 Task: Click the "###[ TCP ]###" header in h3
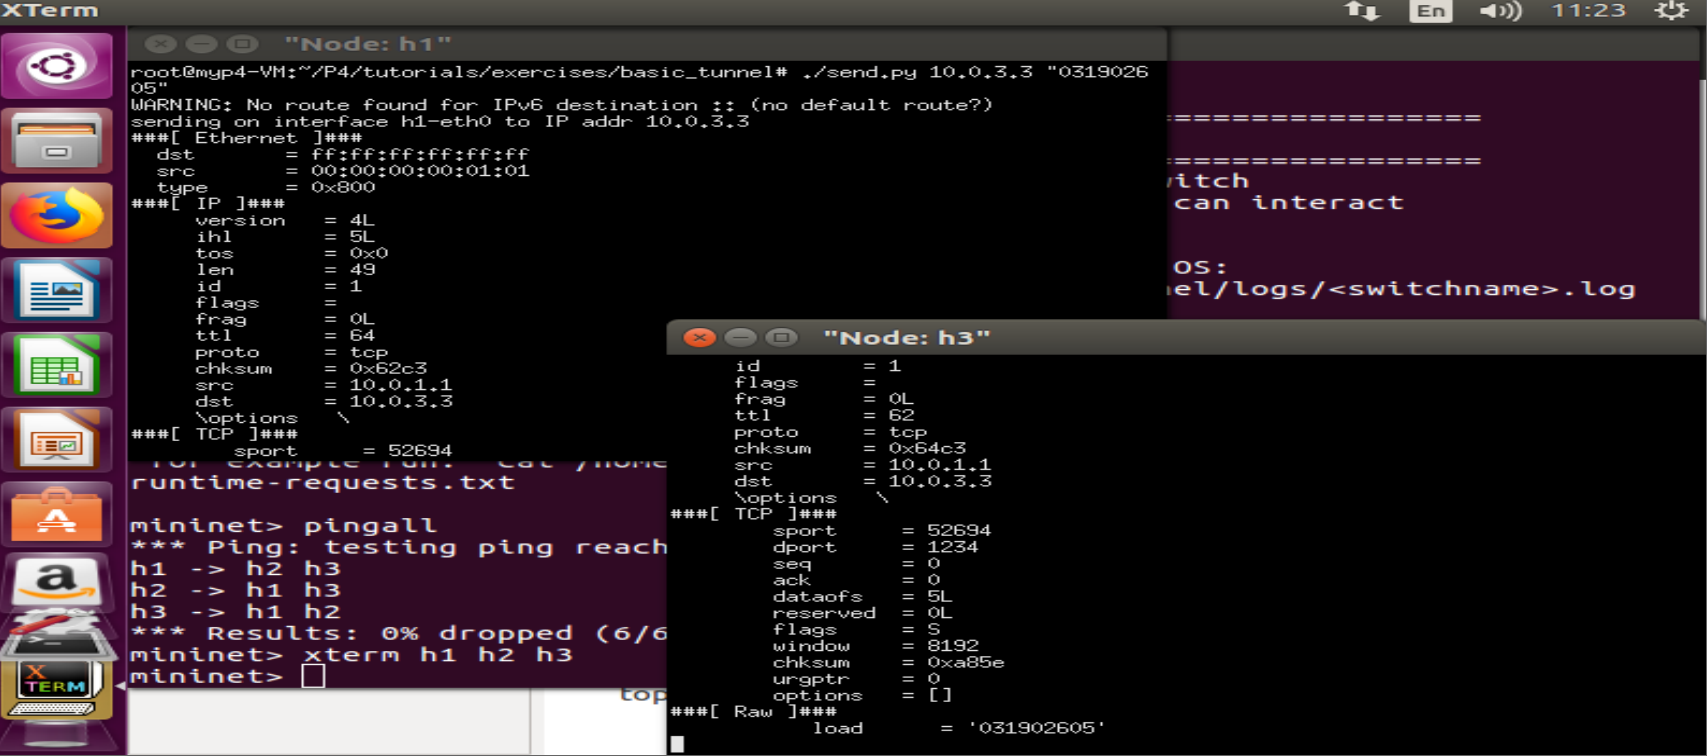click(x=754, y=514)
